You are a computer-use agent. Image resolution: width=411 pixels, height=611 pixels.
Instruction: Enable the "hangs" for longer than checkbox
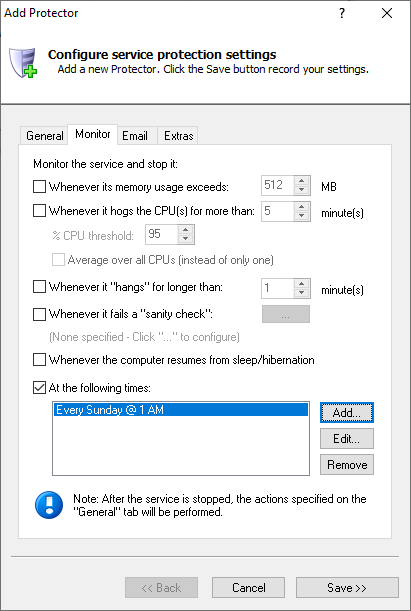tap(39, 287)
